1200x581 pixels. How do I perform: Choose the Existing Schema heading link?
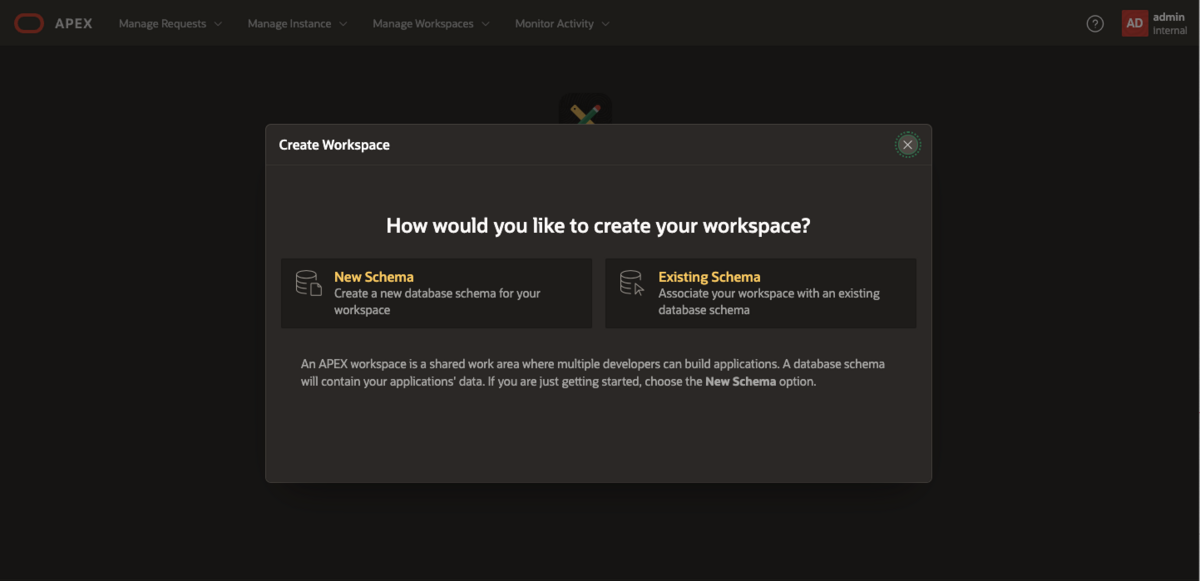709,277
